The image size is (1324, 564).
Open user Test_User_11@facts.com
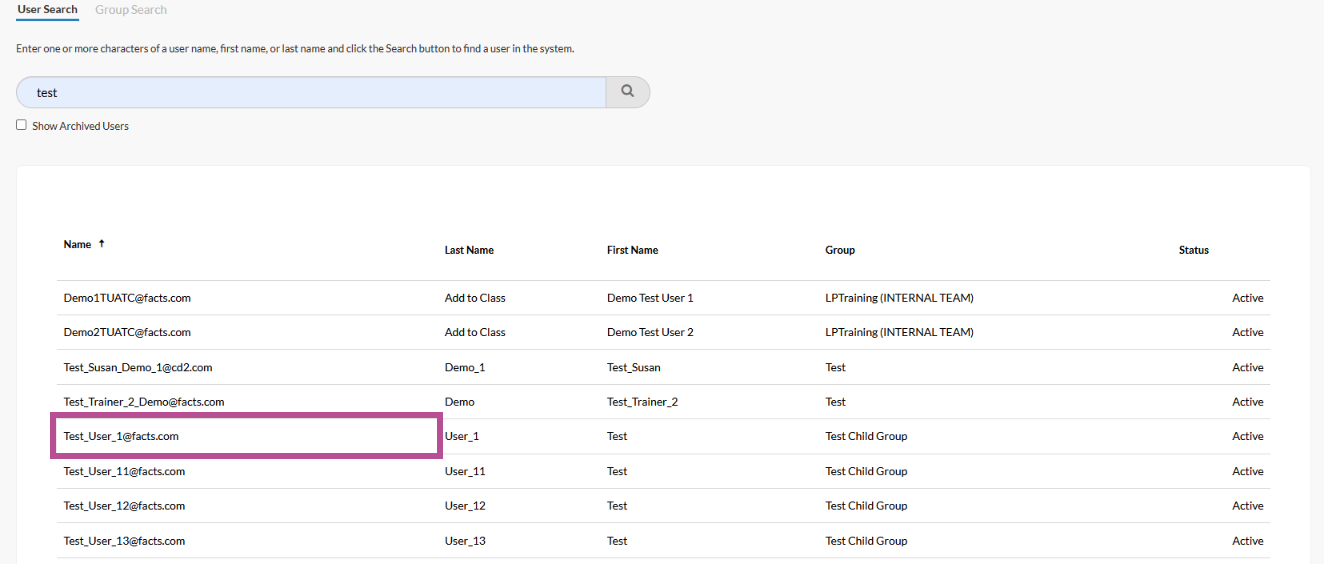[124, 471]
